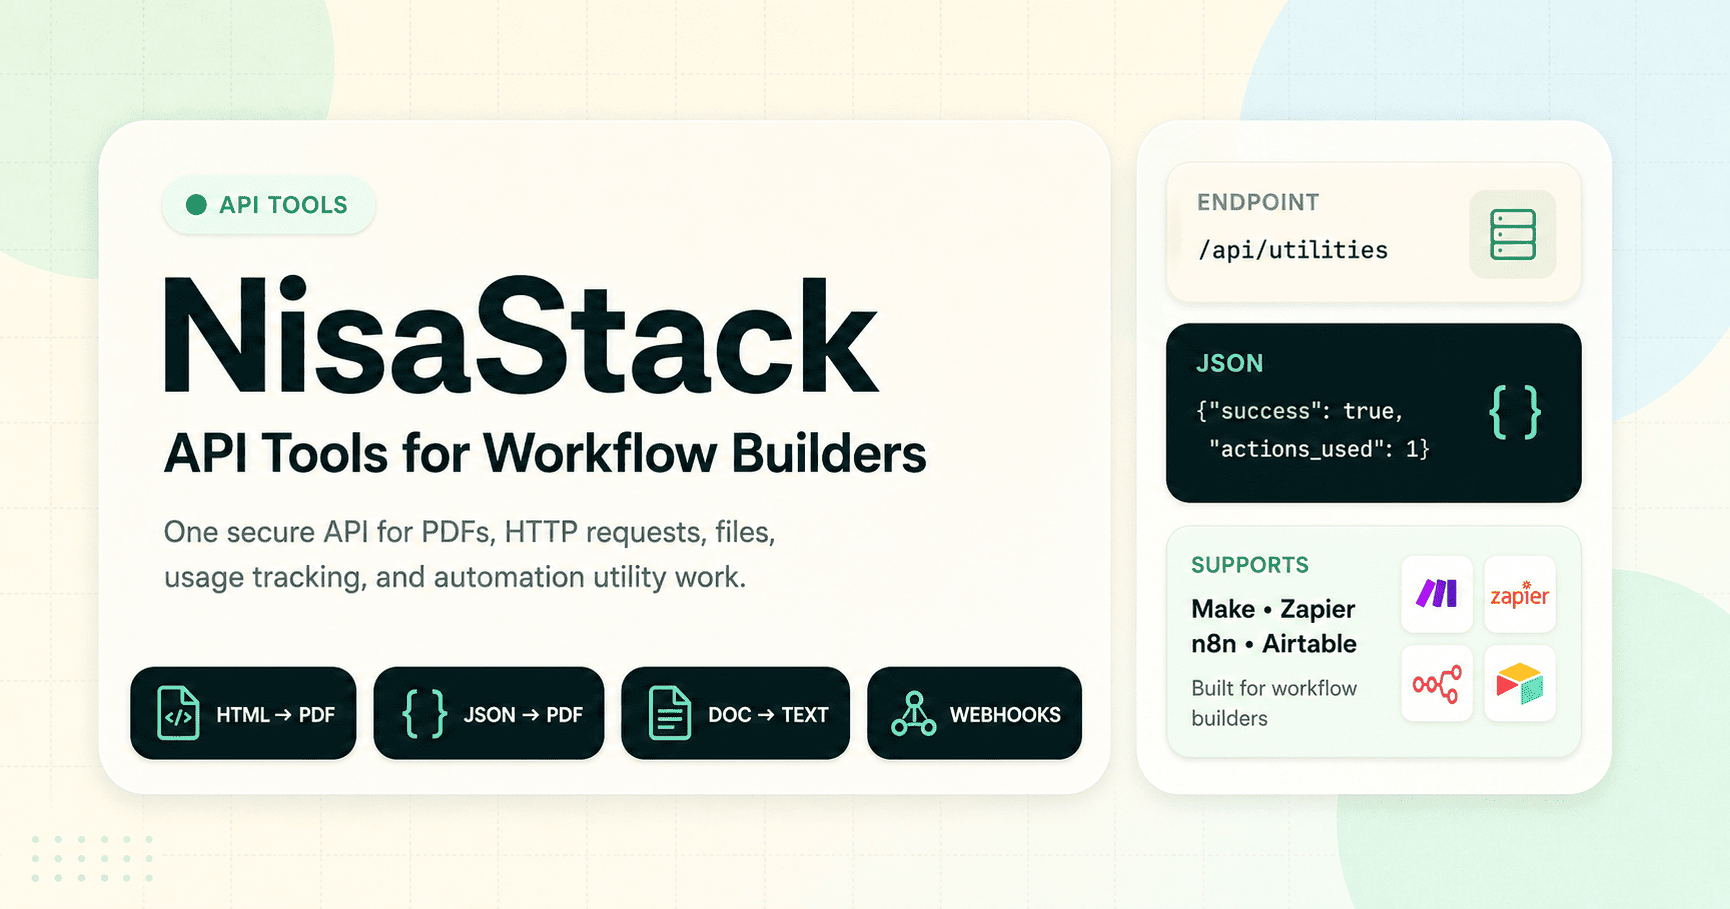Click the 'n8n • Airtable' text
1730x909 pixels.
tap(1274, 644)
